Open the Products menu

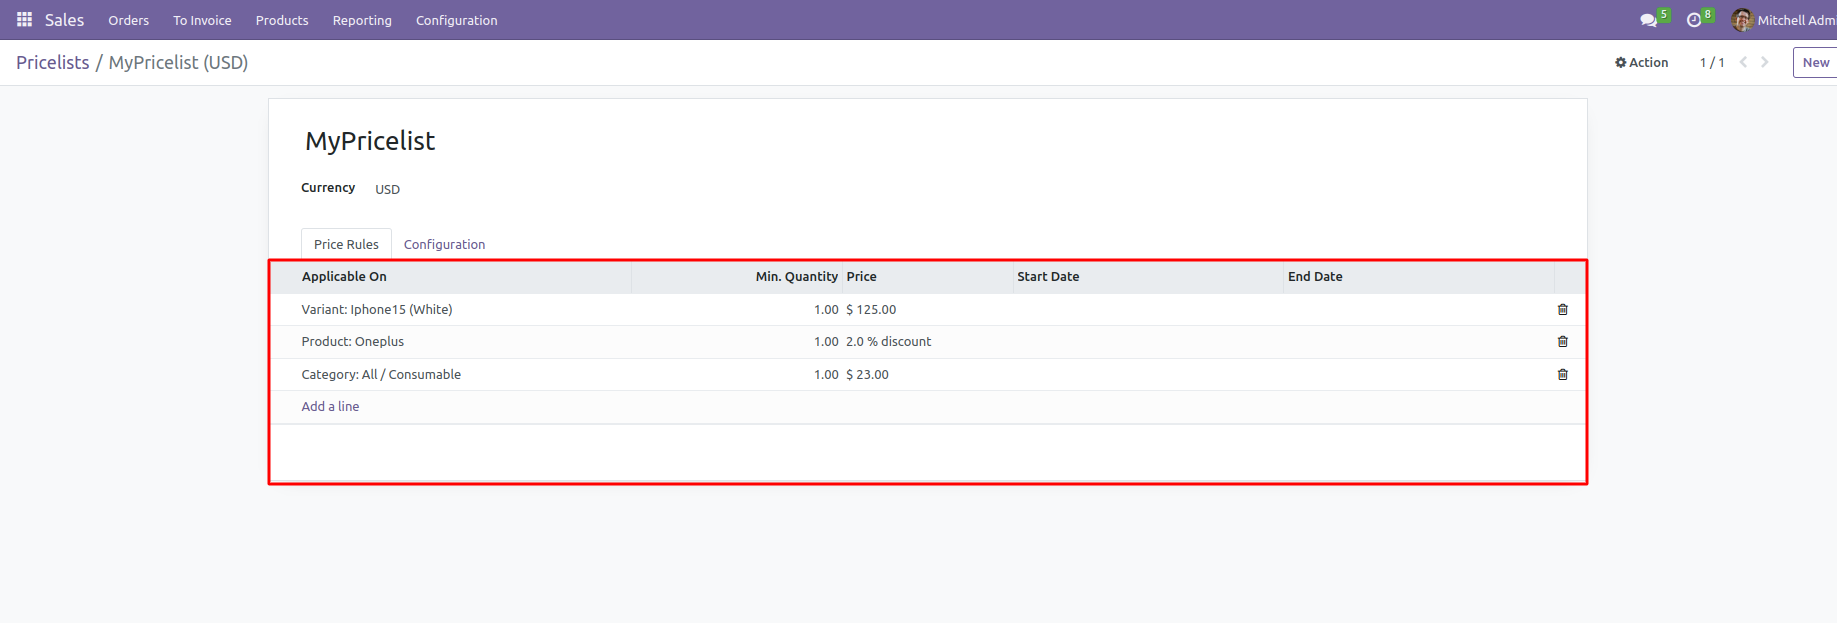(282, 20)
